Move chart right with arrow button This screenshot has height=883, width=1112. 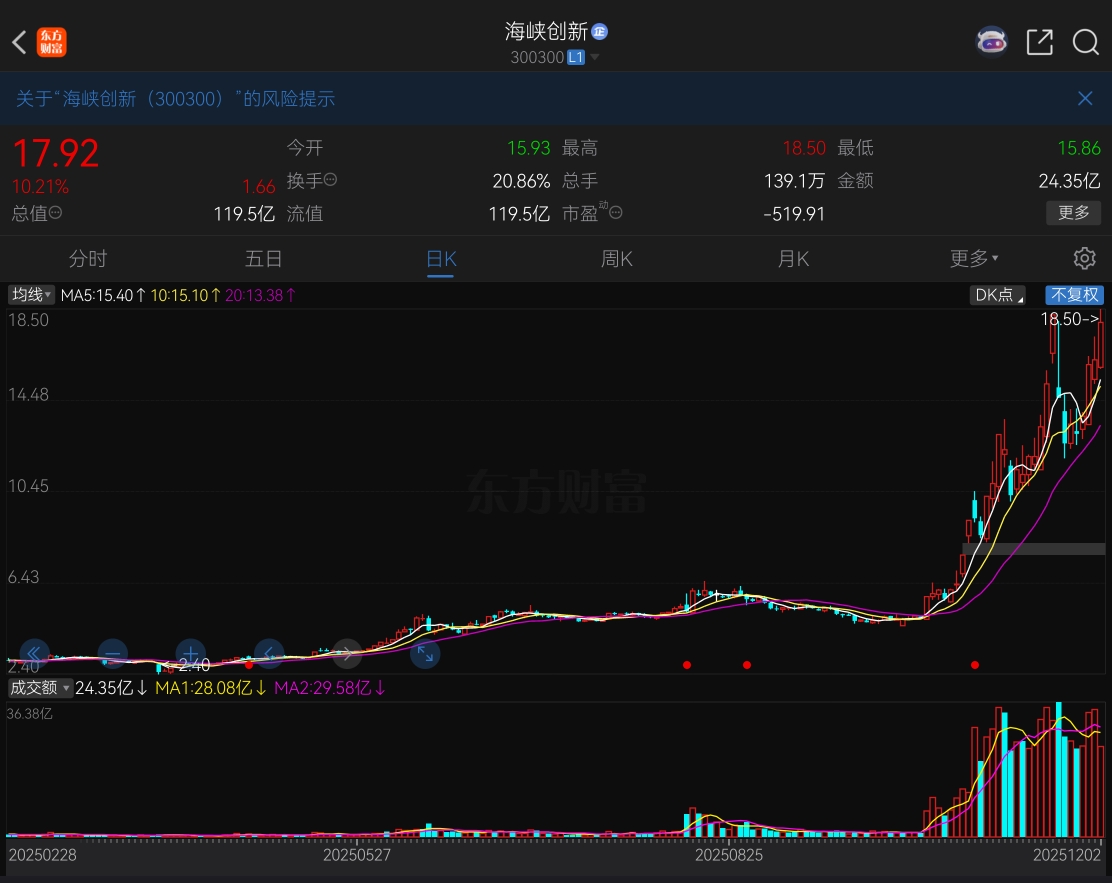tap(347, 654)
